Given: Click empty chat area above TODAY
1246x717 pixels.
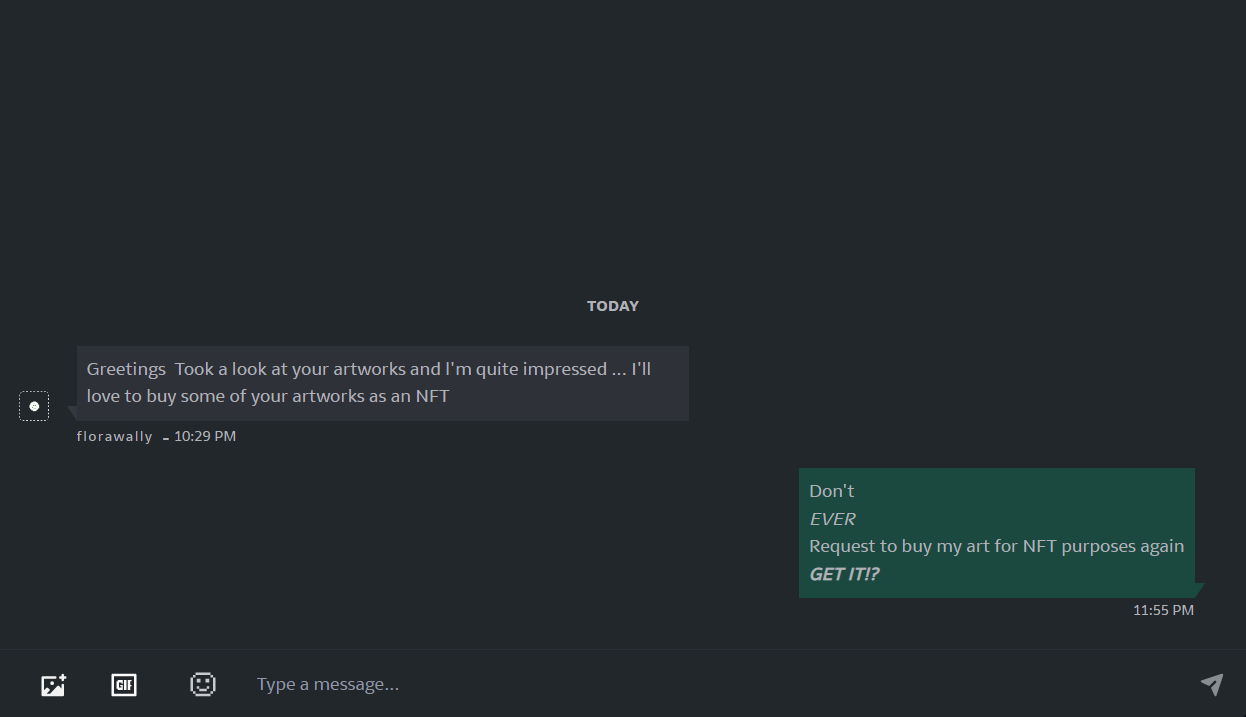Looking at the screenshot, I should tap(623, 140).
